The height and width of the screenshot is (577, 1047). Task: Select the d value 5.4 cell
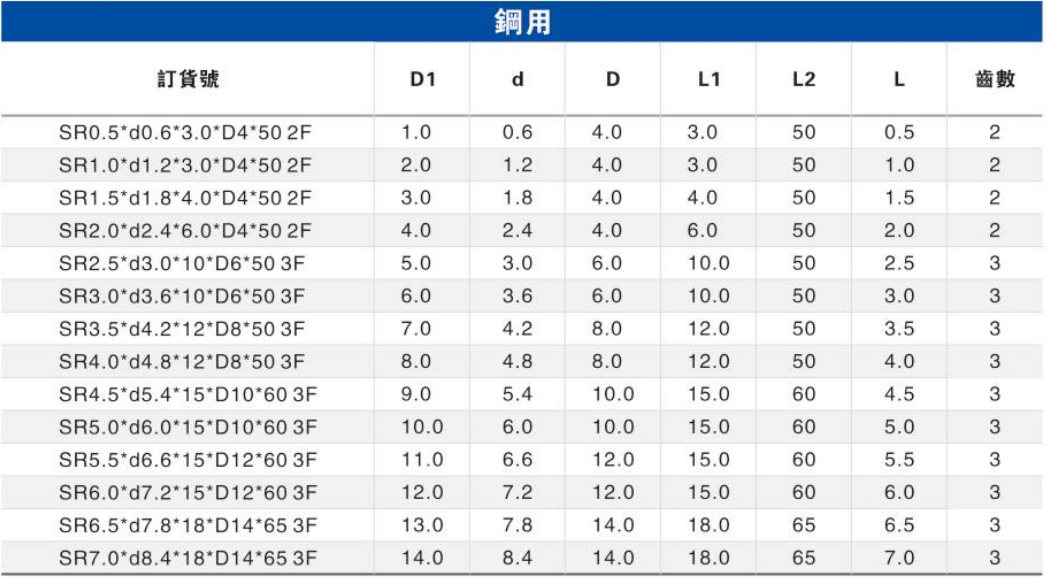coord(517,395)
